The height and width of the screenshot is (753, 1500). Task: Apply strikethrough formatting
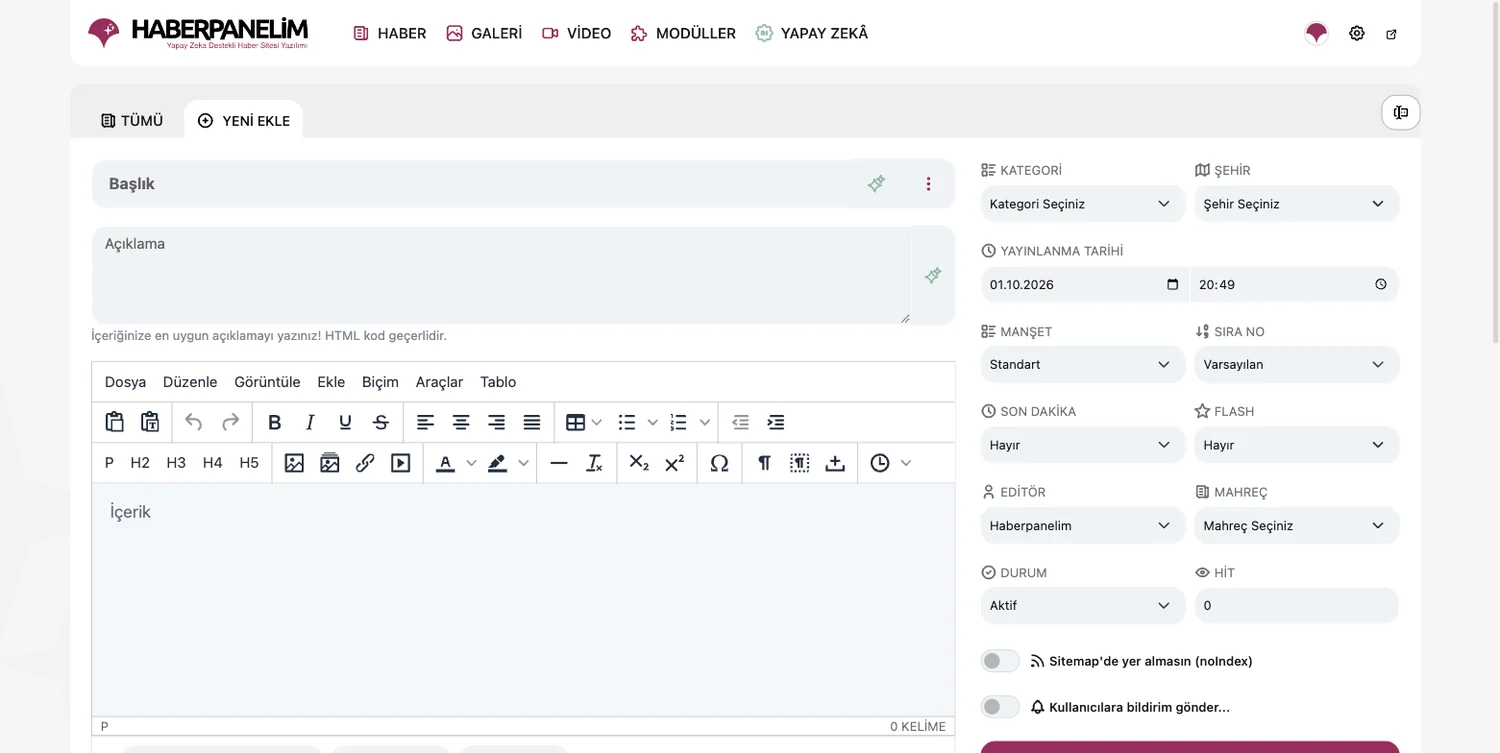381,422
